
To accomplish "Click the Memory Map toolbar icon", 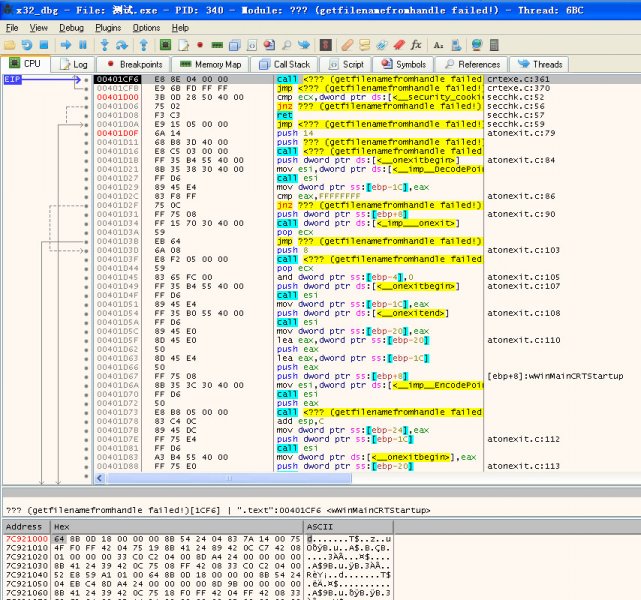I will [217, 45].
